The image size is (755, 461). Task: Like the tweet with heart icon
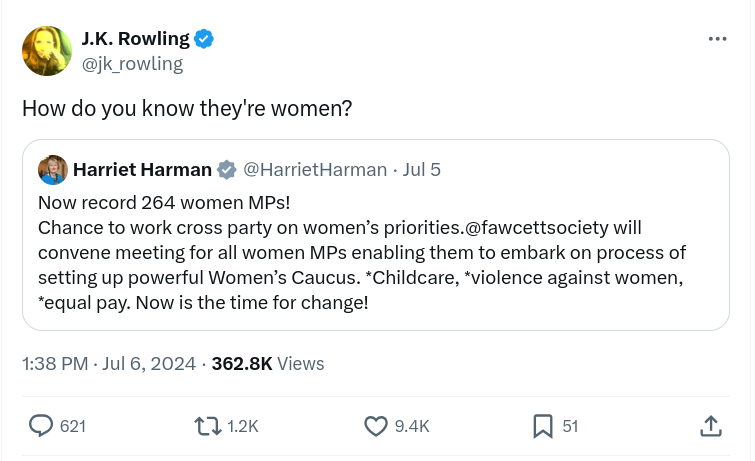[x=375, y=426]
